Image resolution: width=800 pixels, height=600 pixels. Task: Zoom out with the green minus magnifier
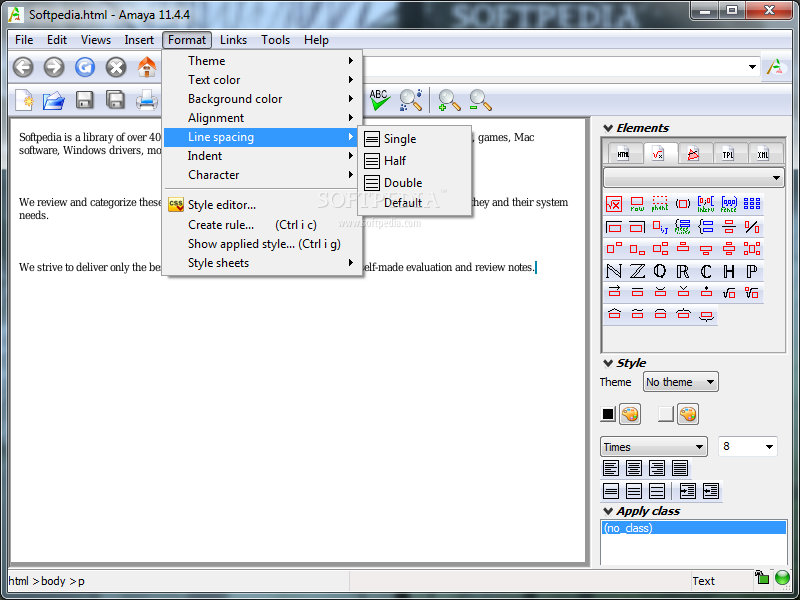tap(480, 100)
